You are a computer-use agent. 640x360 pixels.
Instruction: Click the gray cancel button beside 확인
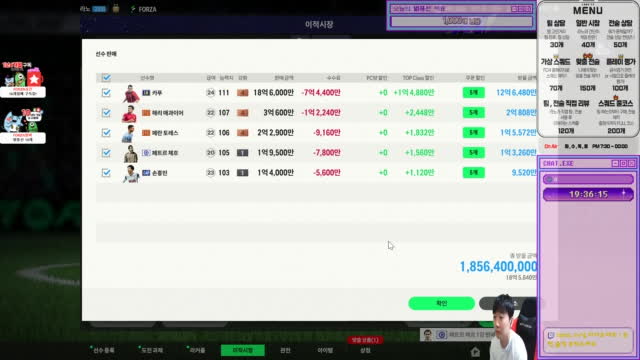click(x=508, y=303)
